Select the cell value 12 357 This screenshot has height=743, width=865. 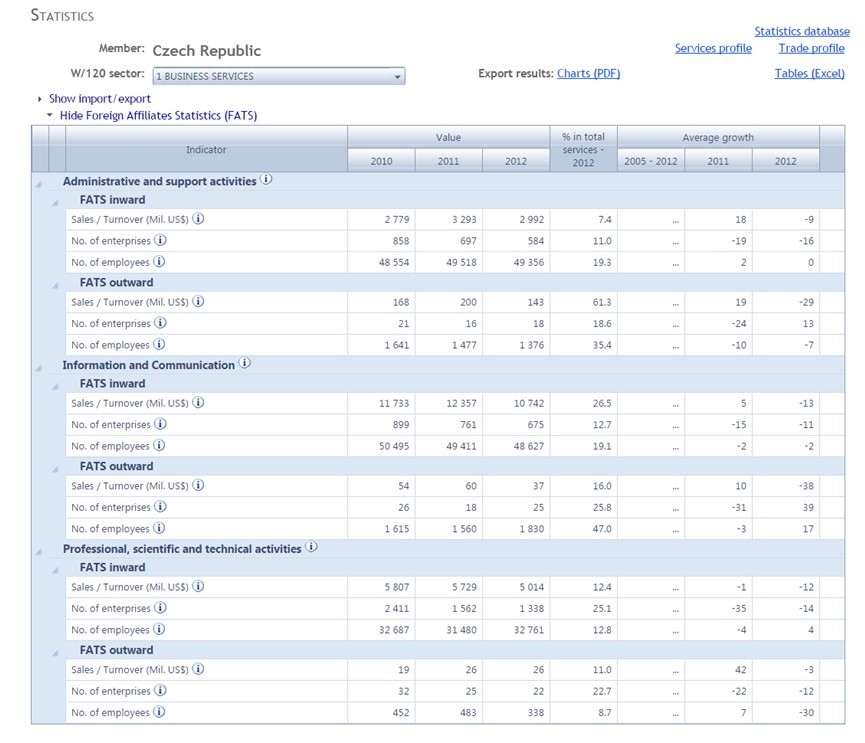[461, 403]
